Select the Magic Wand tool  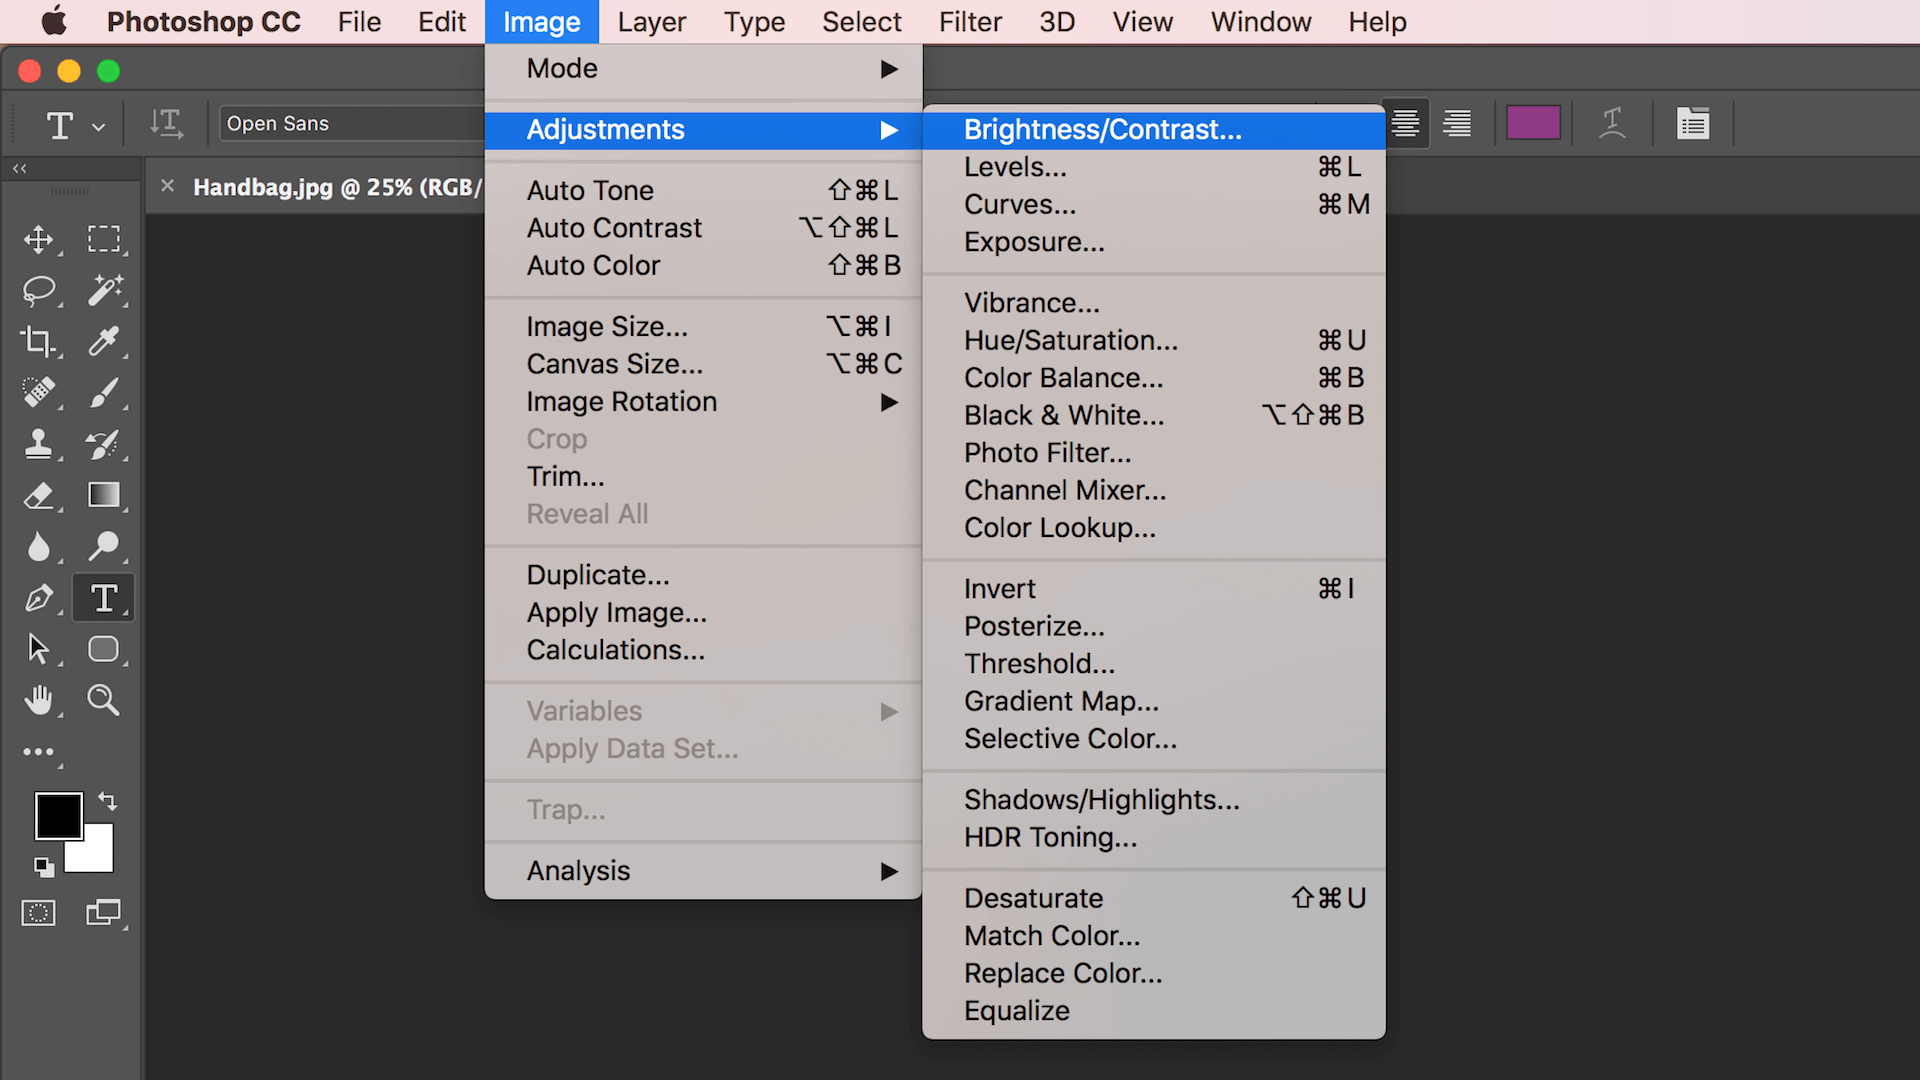tap(104, 291)
